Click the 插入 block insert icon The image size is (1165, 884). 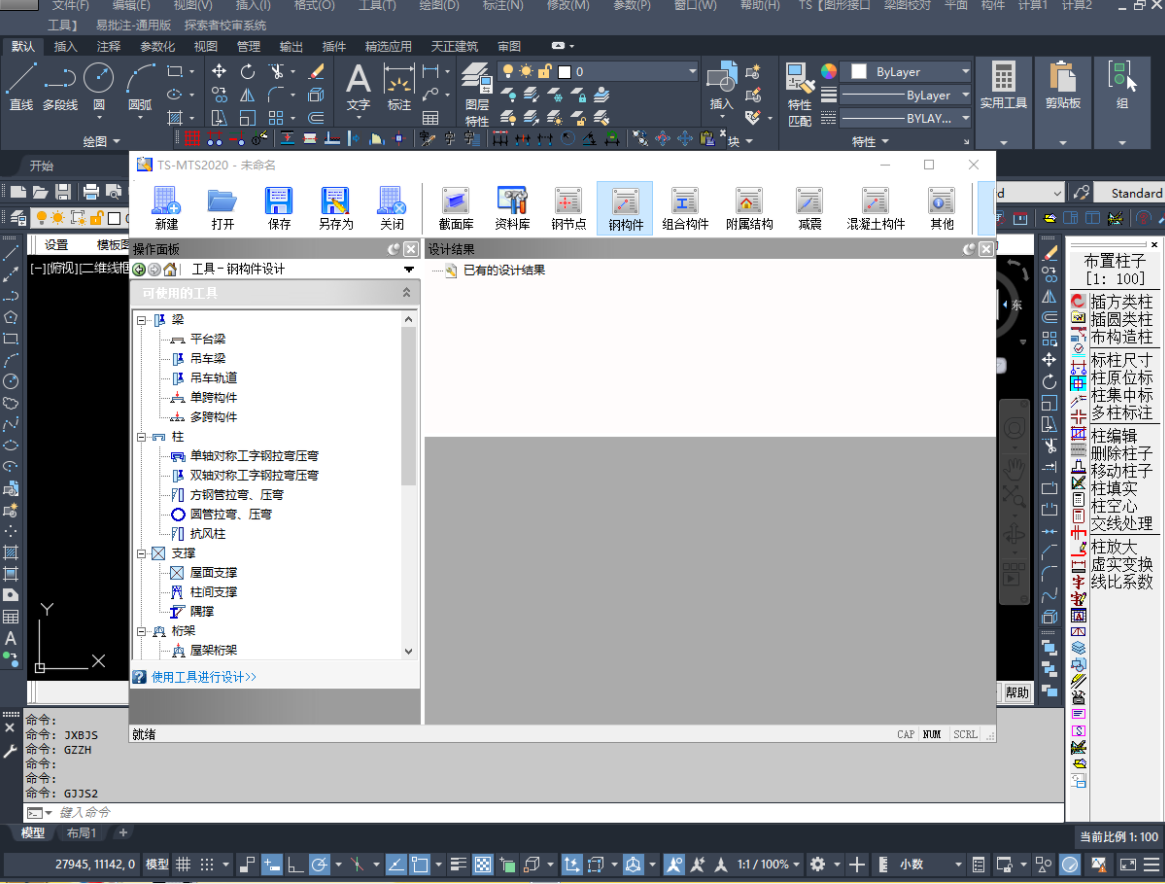pos(721,87)
